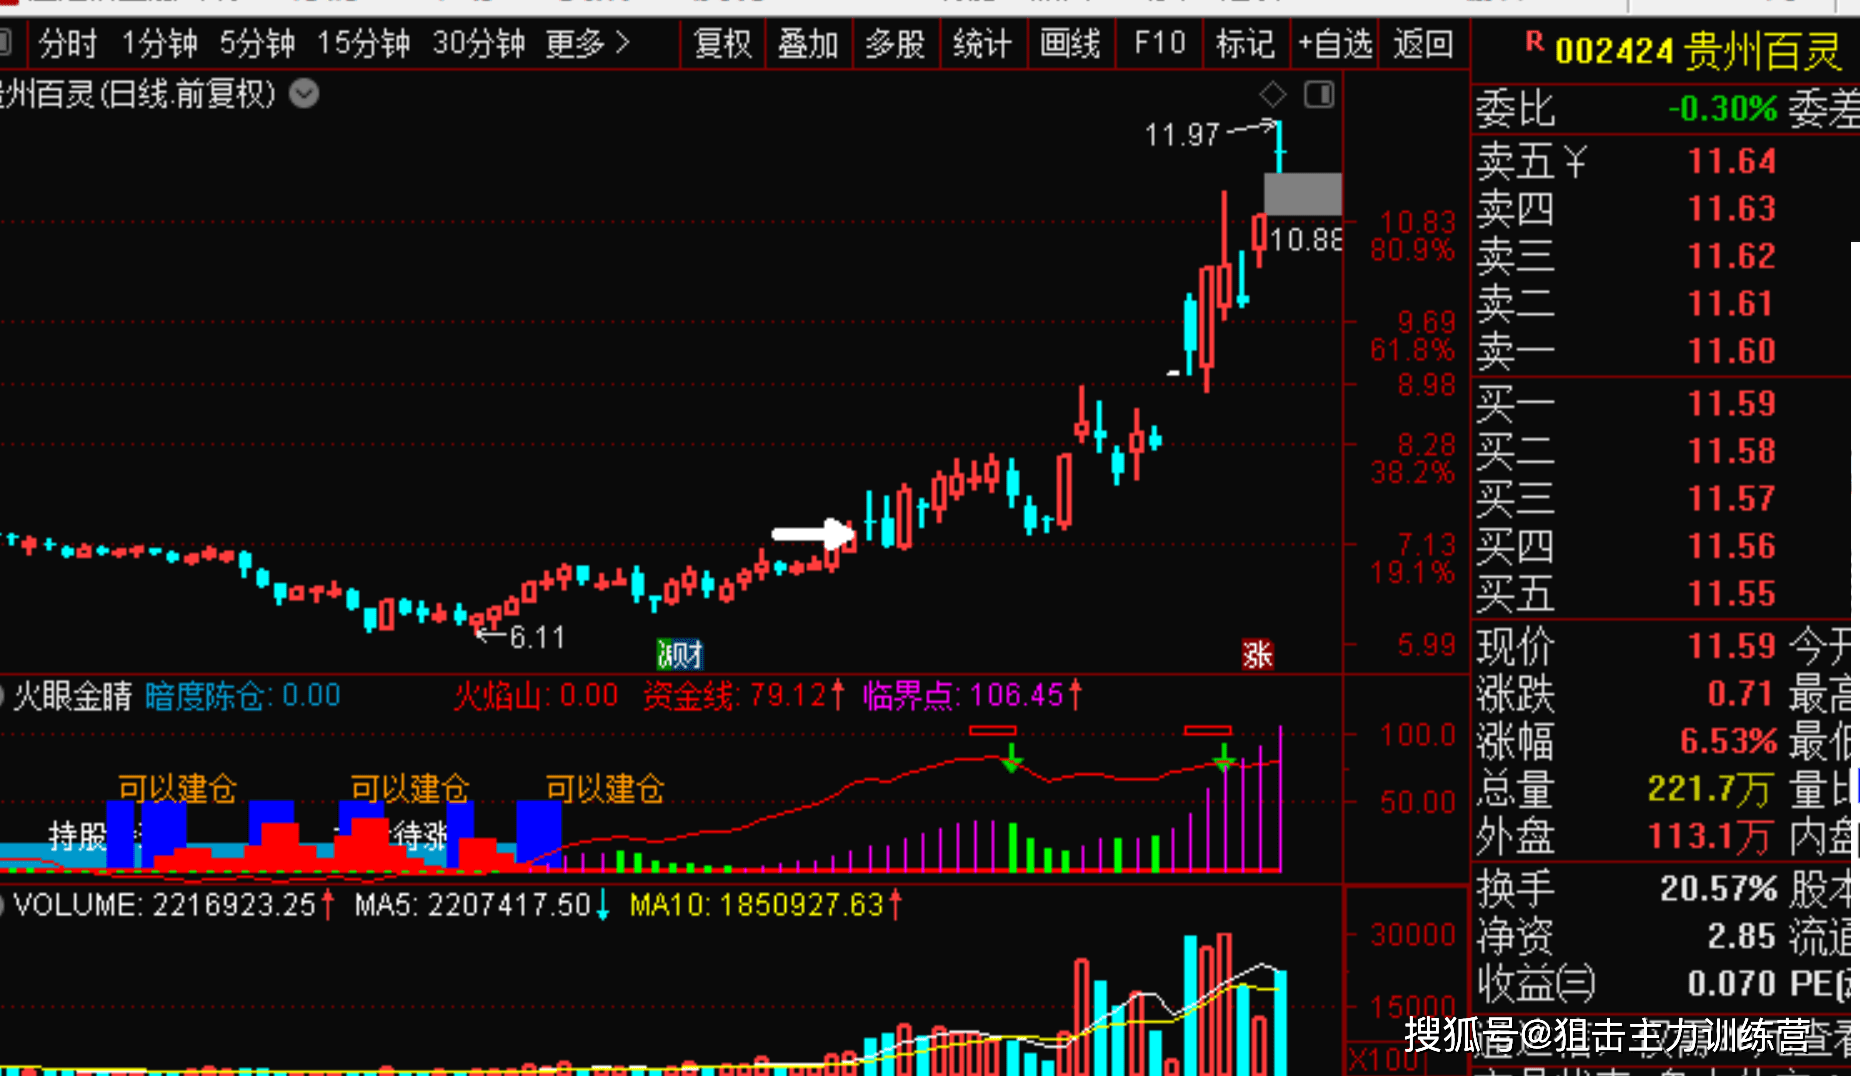Click the 标记 mark button
This screenshot has height=1076, width=1860.
[1245, 44]
